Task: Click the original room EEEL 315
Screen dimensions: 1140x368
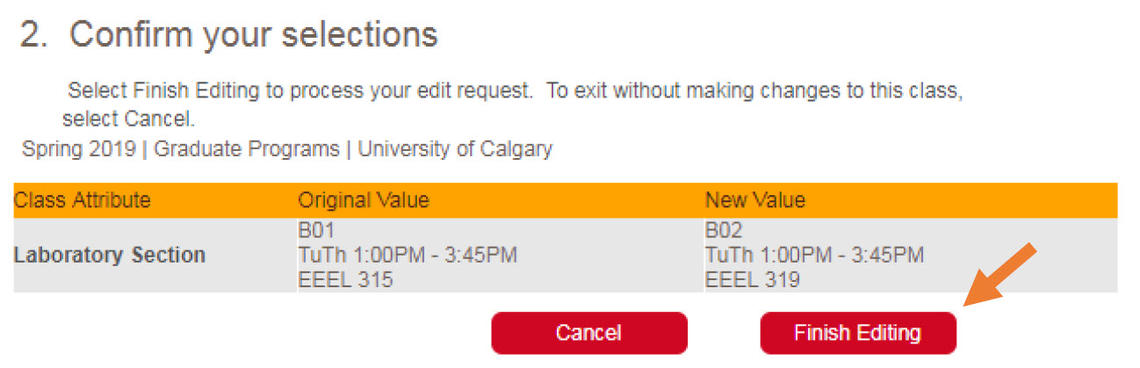Action: coord(345,279)
